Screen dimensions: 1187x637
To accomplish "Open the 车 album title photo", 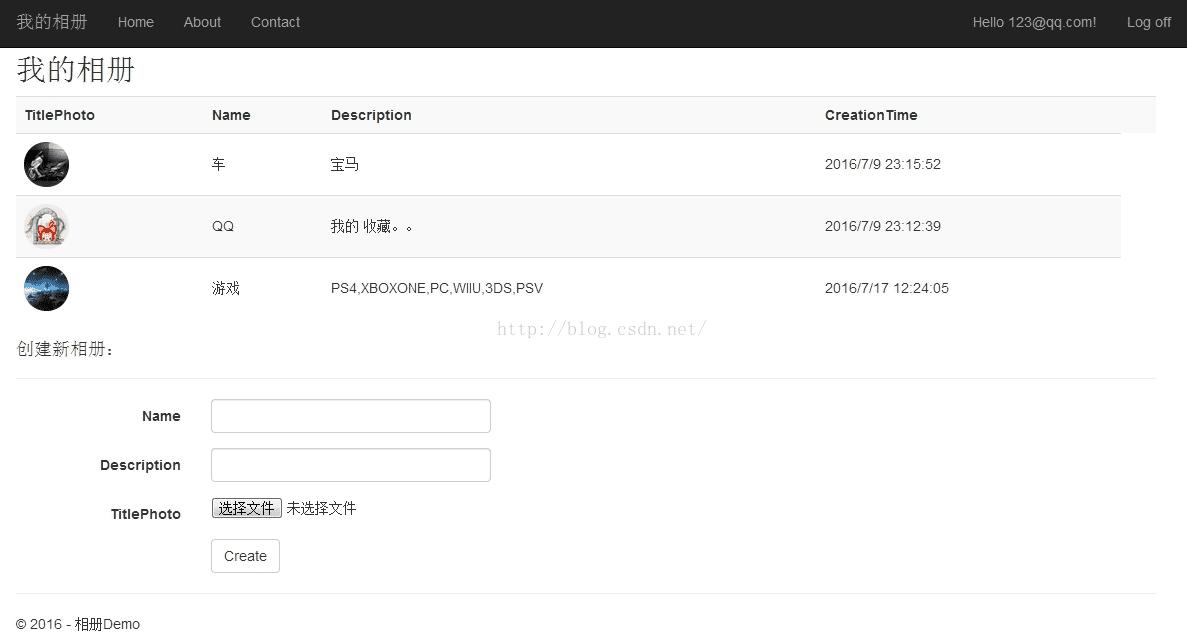I will 46,164.
